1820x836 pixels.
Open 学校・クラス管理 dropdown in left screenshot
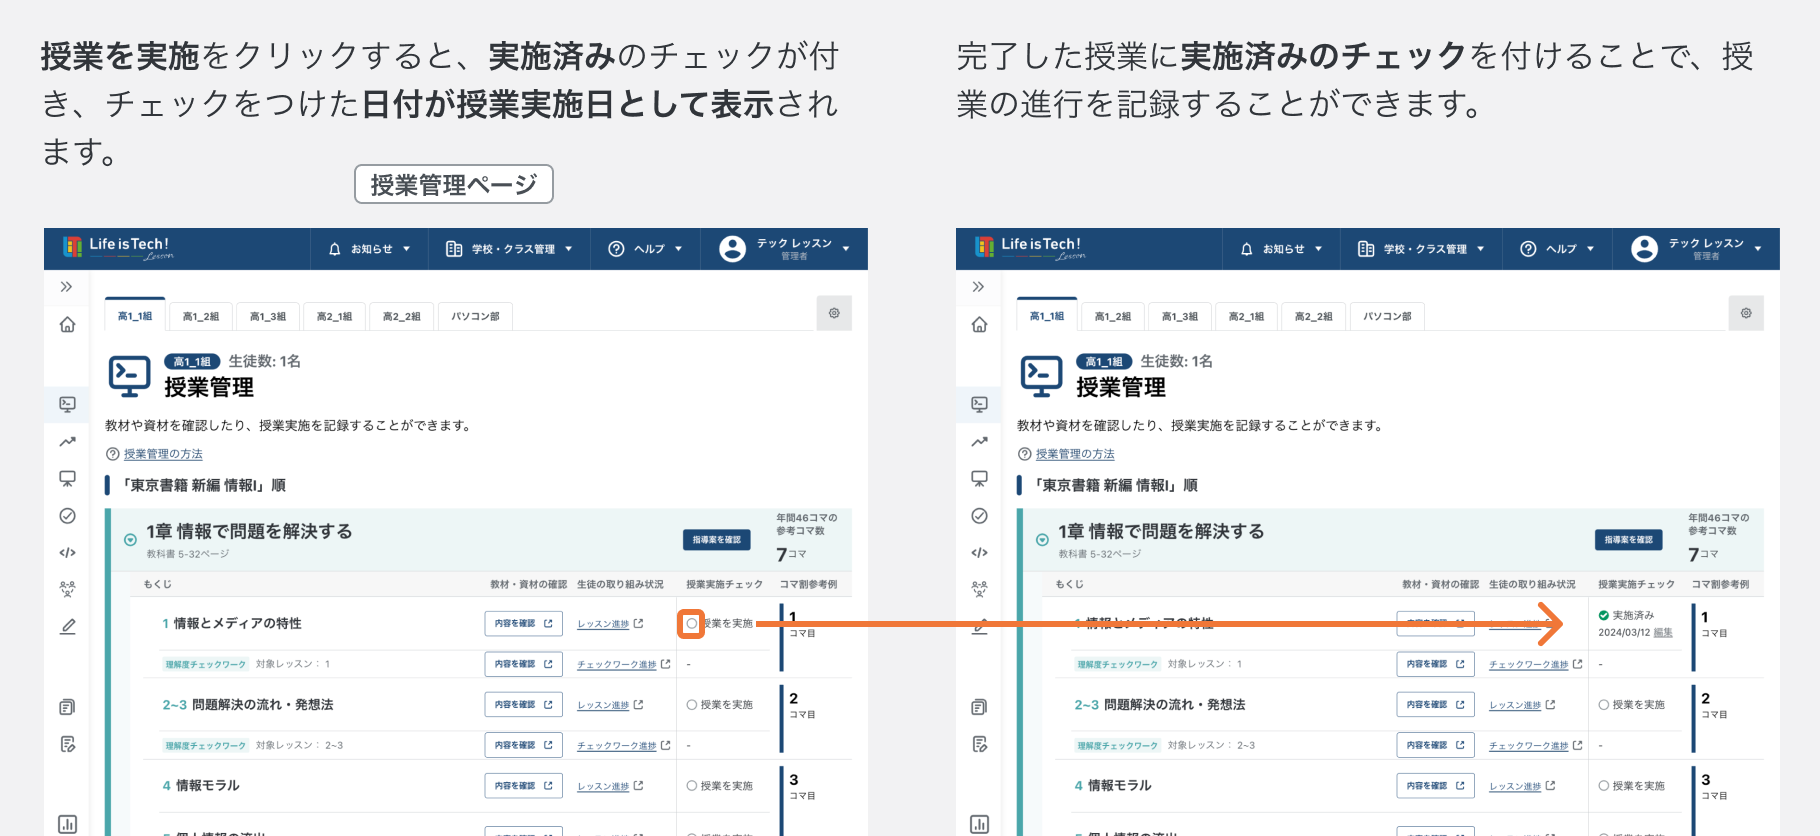[509, 249]
